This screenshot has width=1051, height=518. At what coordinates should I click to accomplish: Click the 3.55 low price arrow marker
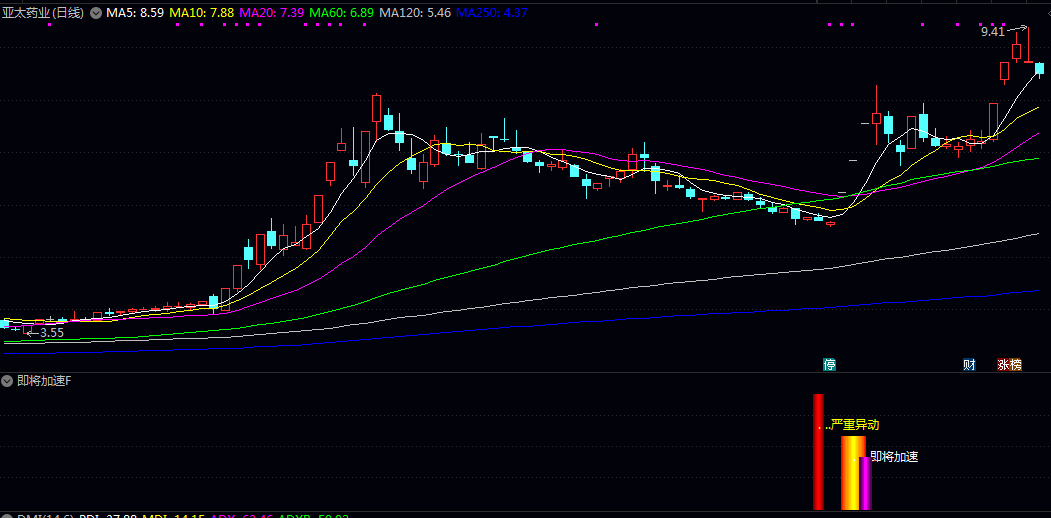pos(45,332)
